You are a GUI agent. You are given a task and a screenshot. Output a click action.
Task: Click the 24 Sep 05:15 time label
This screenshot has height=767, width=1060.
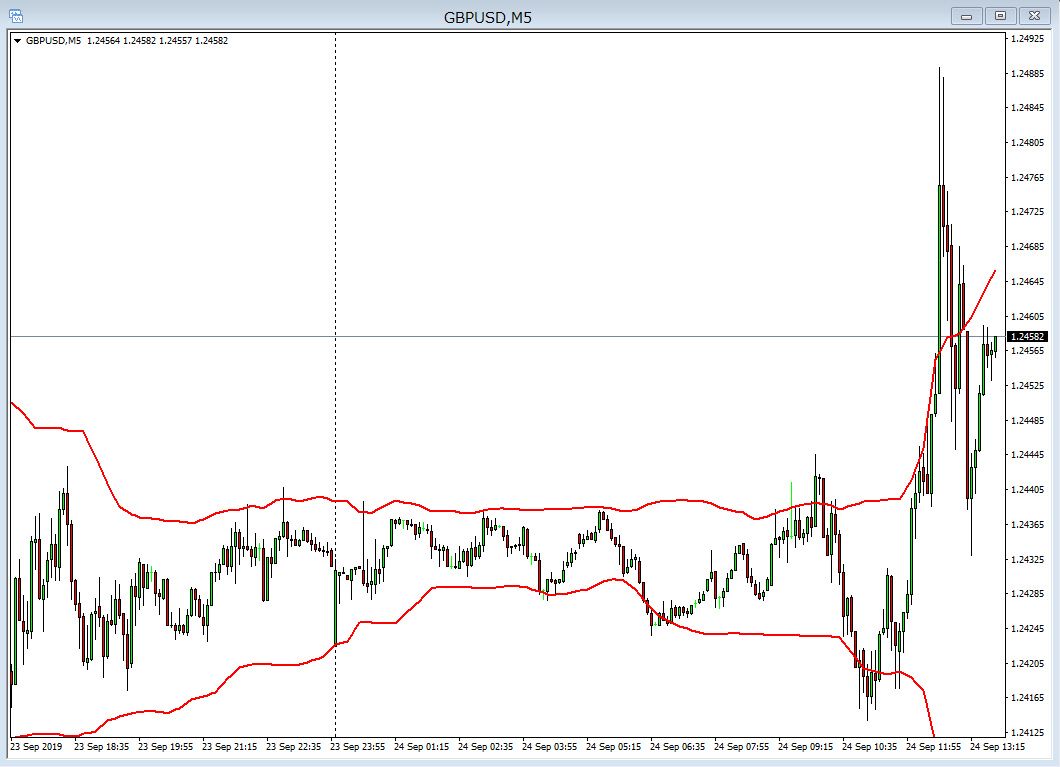(612, 746)
